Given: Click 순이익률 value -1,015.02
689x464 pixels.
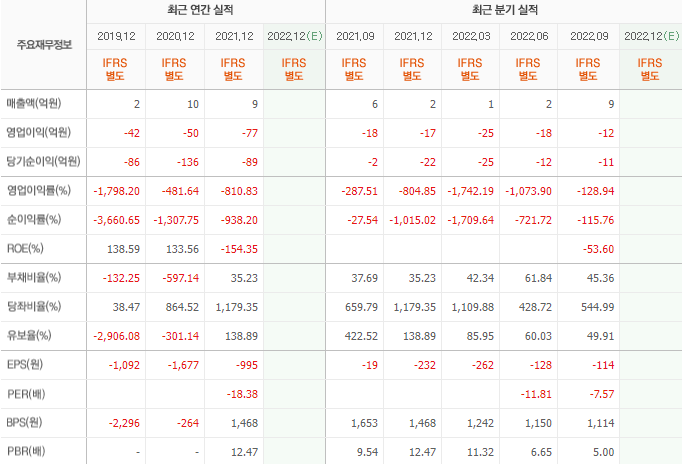Looking at the screenshot, I should (x=413, y=221).
